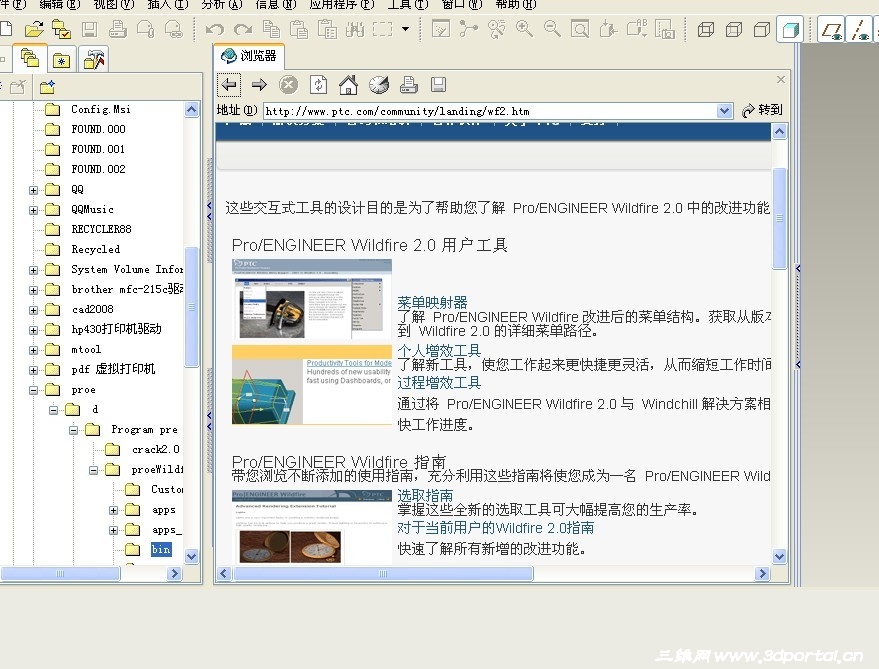Open the 个人增效工具 link
Image resolution: width=879 pixels, height=669 pixels.
pyautogui.click(x=439, y=351)
